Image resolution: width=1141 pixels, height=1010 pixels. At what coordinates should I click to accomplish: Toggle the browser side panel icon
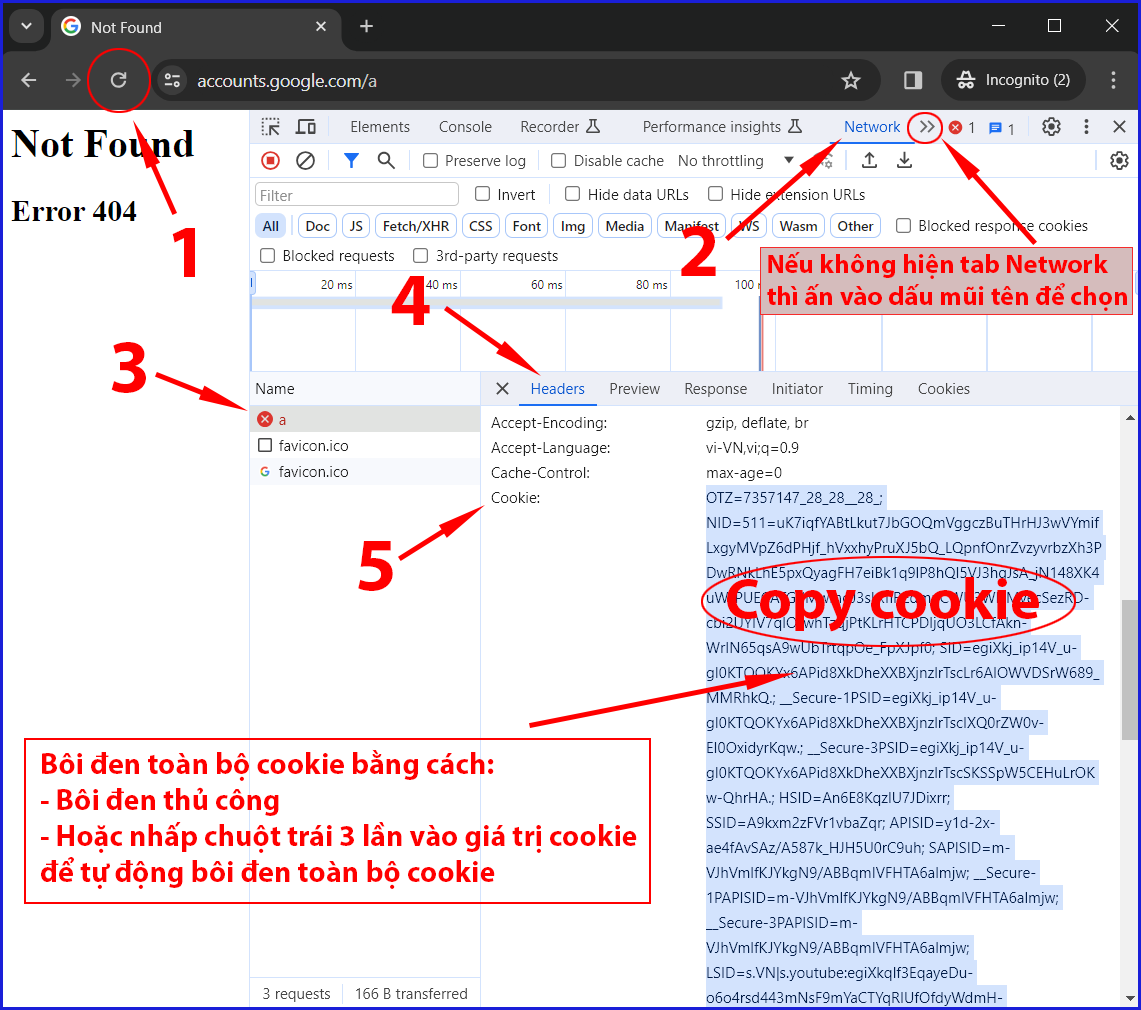(913, 80)
